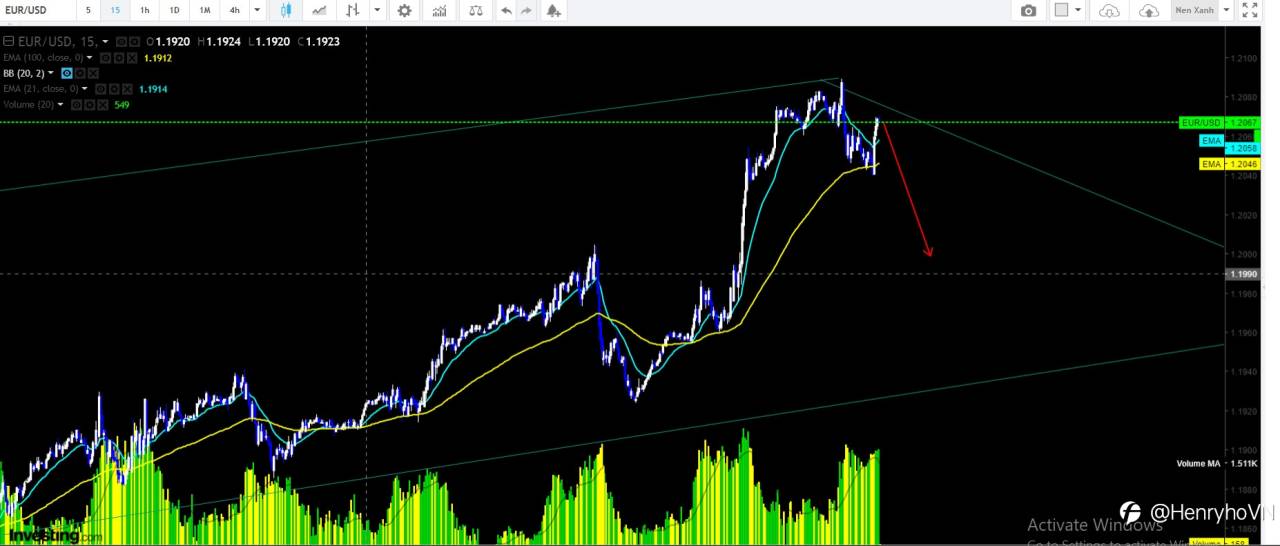Select 15 minute timeframe

pos(115,10)
